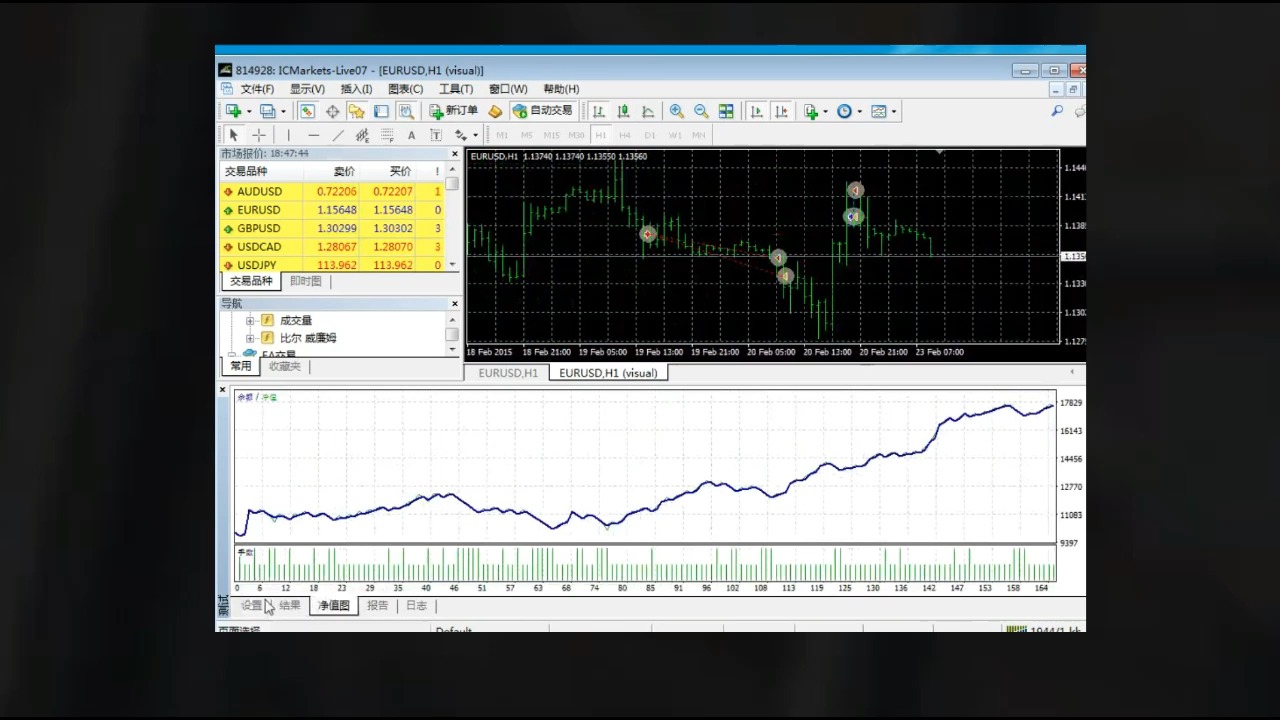Open the periods clock icon
The height and width of the screenshot is (720, 1280).
click(x=844, y=111)
